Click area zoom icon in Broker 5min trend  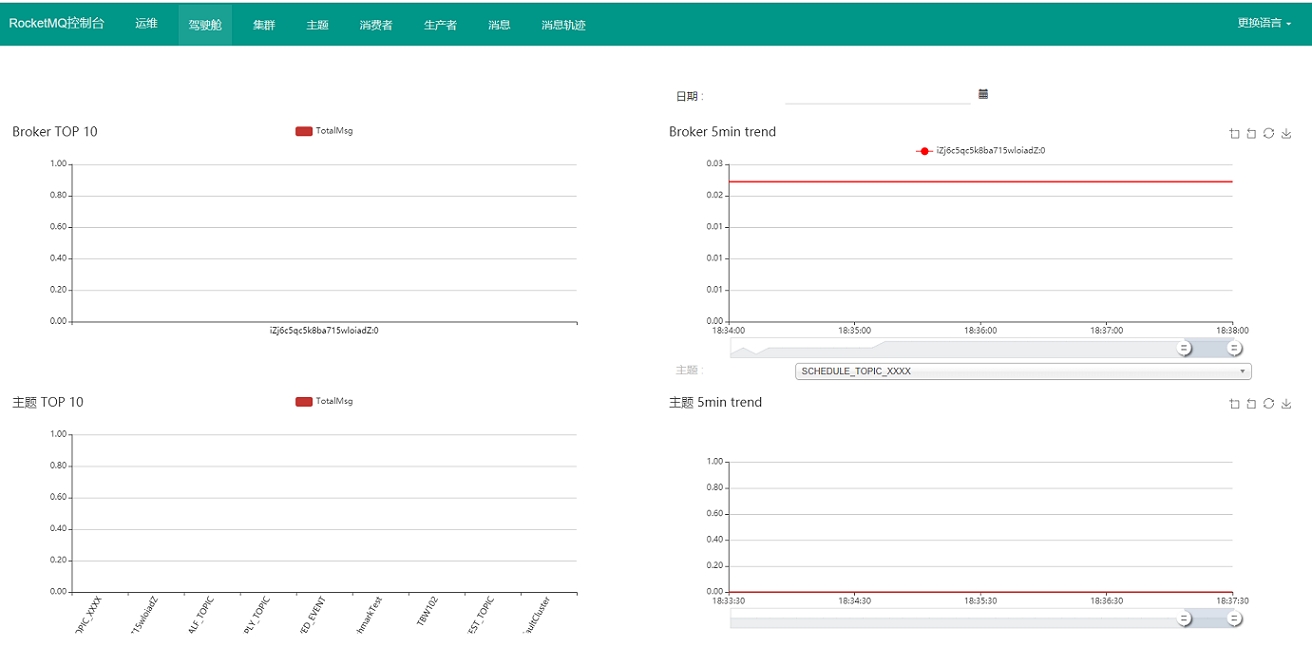(x=1234, y=133)
